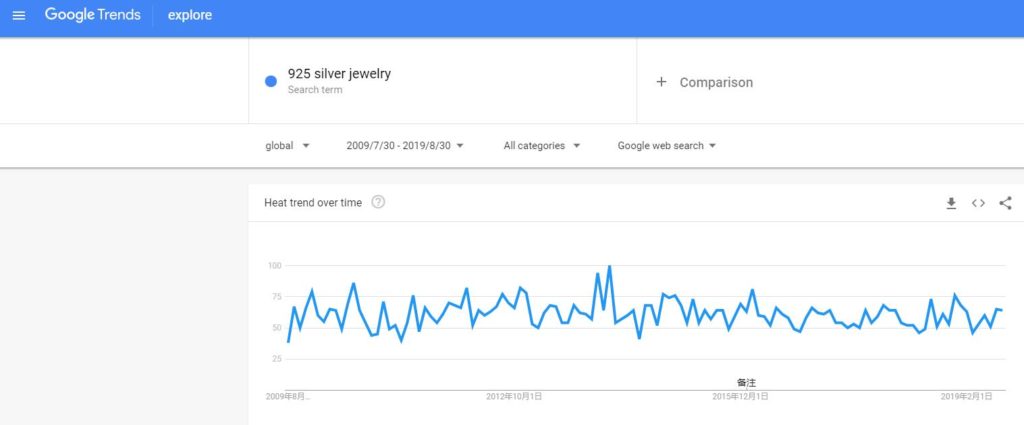Click the plus icon to add comparison

(661, 82)
